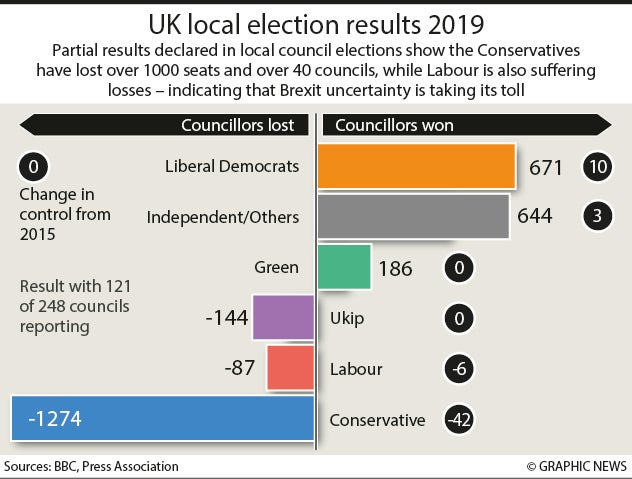Click the black circle showing -6
This screenshot has height=479, width=632.
tap(460, 369)
